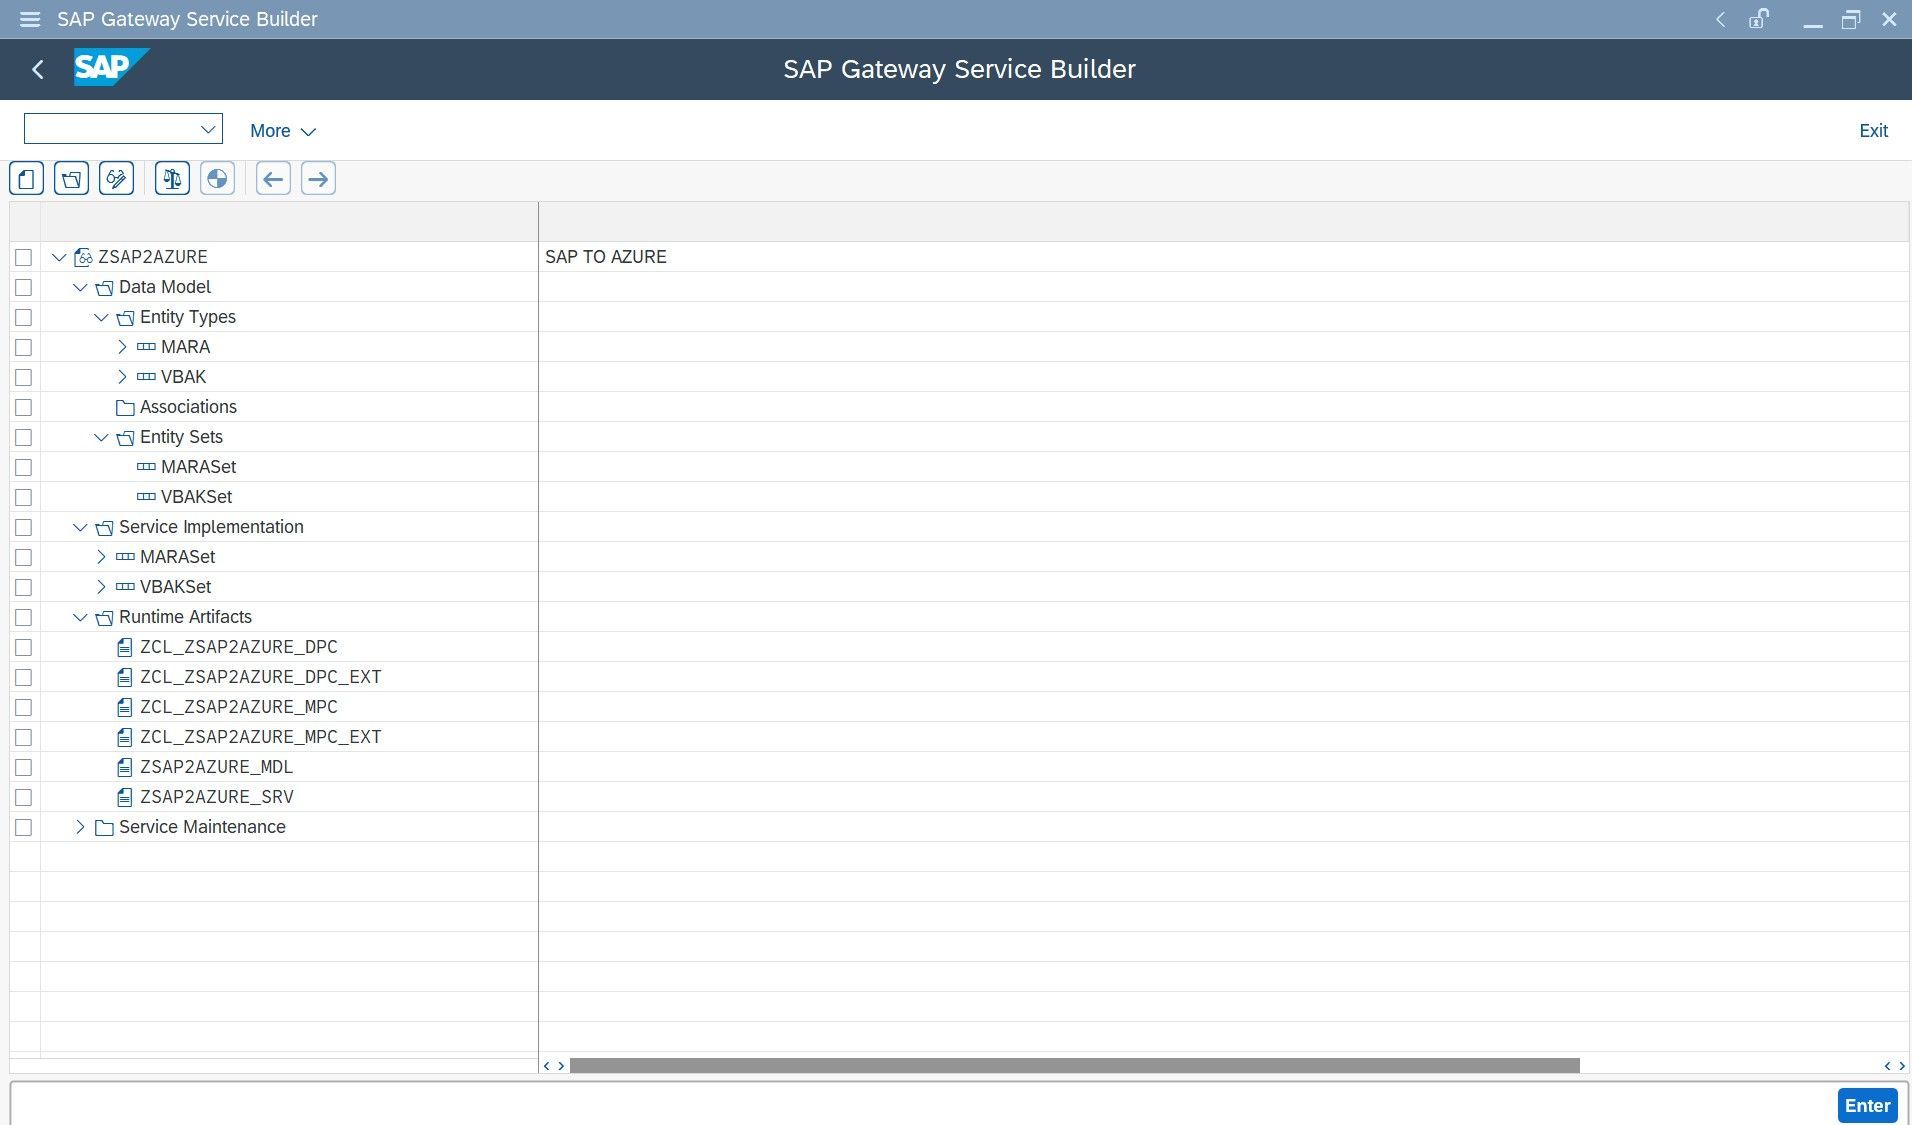Click the blue Enter button

(x=1867, y=1106)
